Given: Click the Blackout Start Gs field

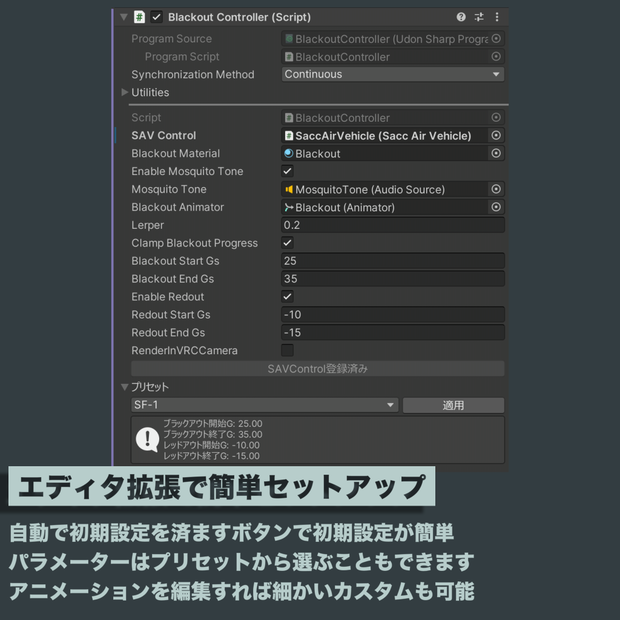Looking at the screenshot, I should click(x=393, y=261).
